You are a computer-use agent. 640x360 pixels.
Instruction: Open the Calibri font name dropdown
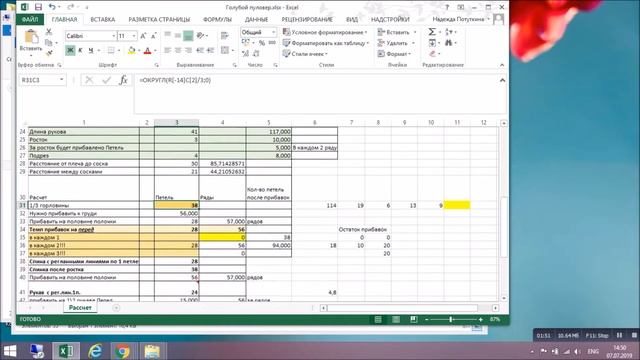point(114,36)
